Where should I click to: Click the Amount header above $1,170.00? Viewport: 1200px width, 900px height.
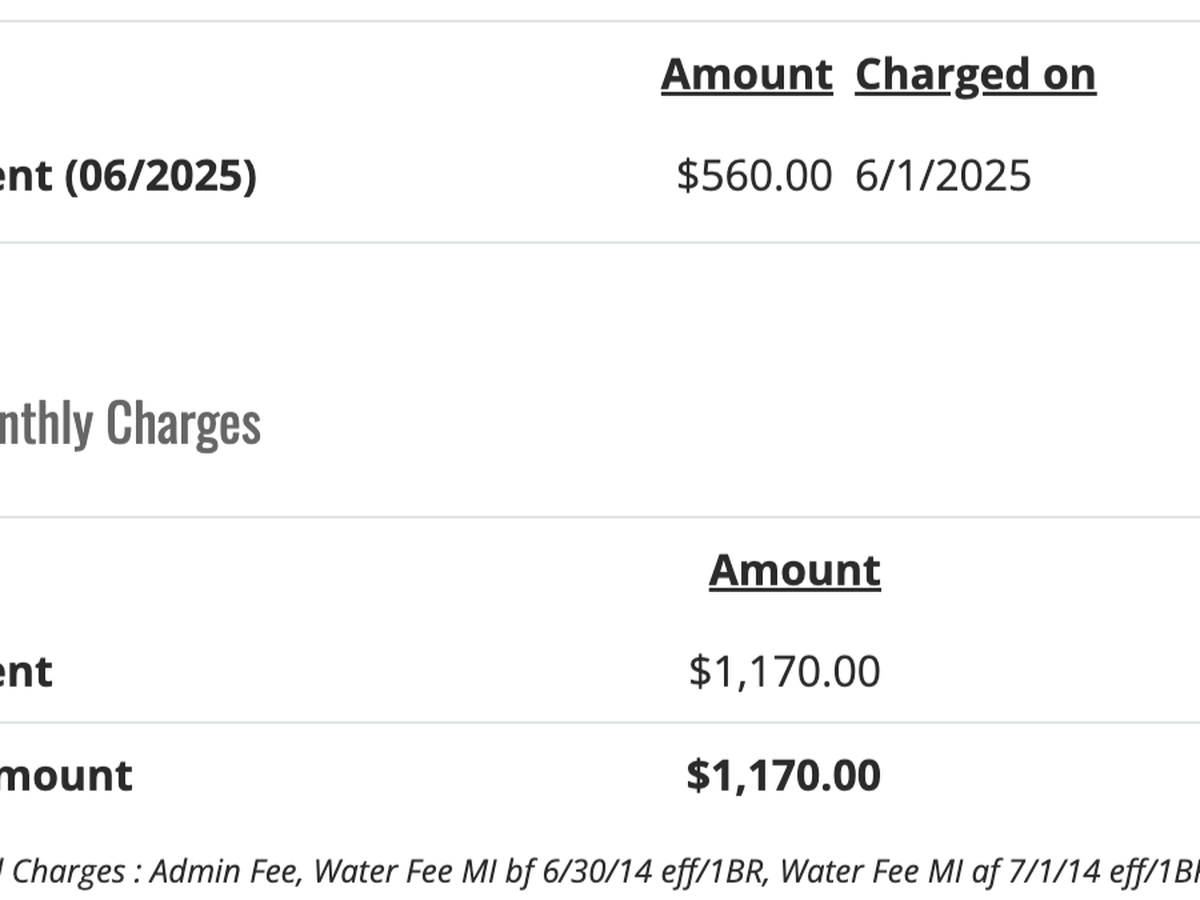[x=794, y=570]
